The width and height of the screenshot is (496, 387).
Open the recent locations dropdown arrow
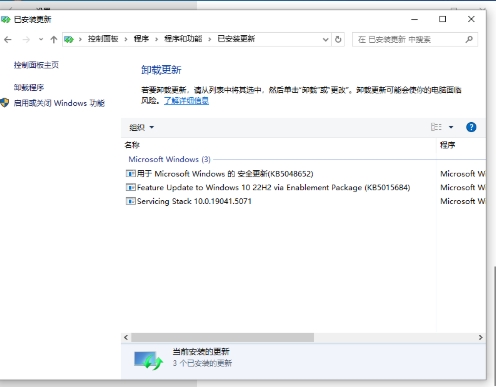(x=41, y=40)
